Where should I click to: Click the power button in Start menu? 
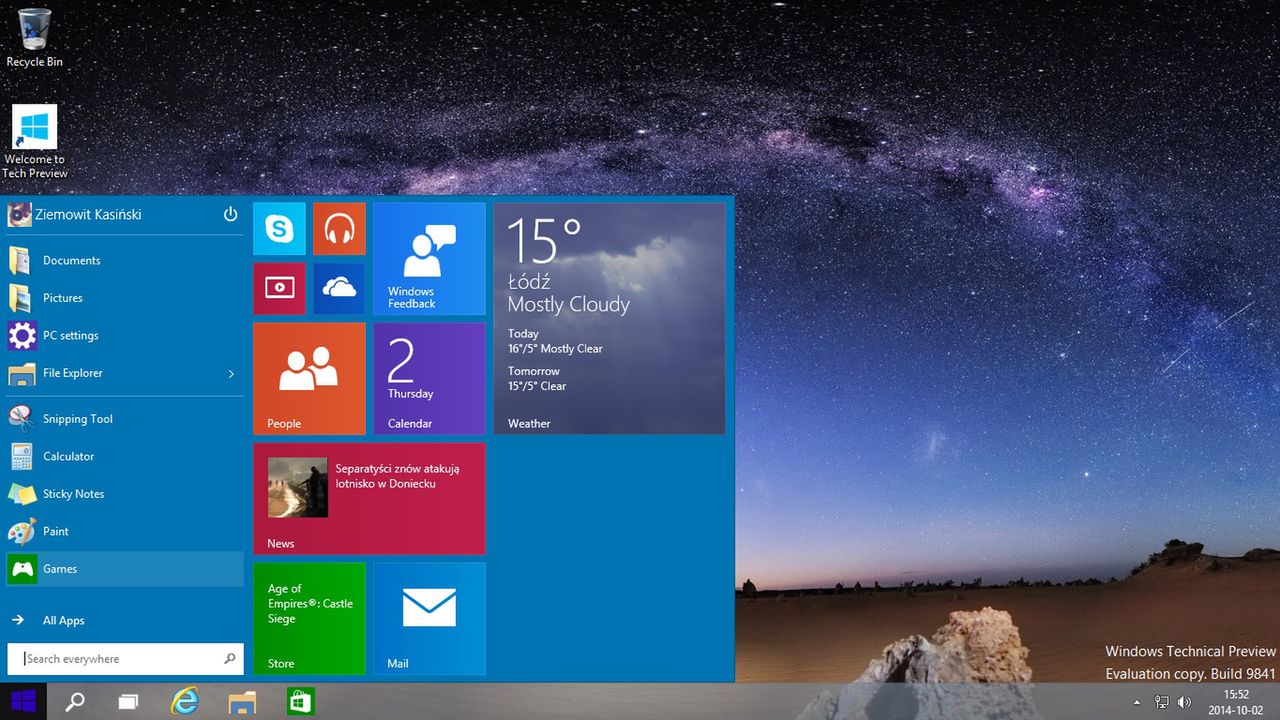230,214
